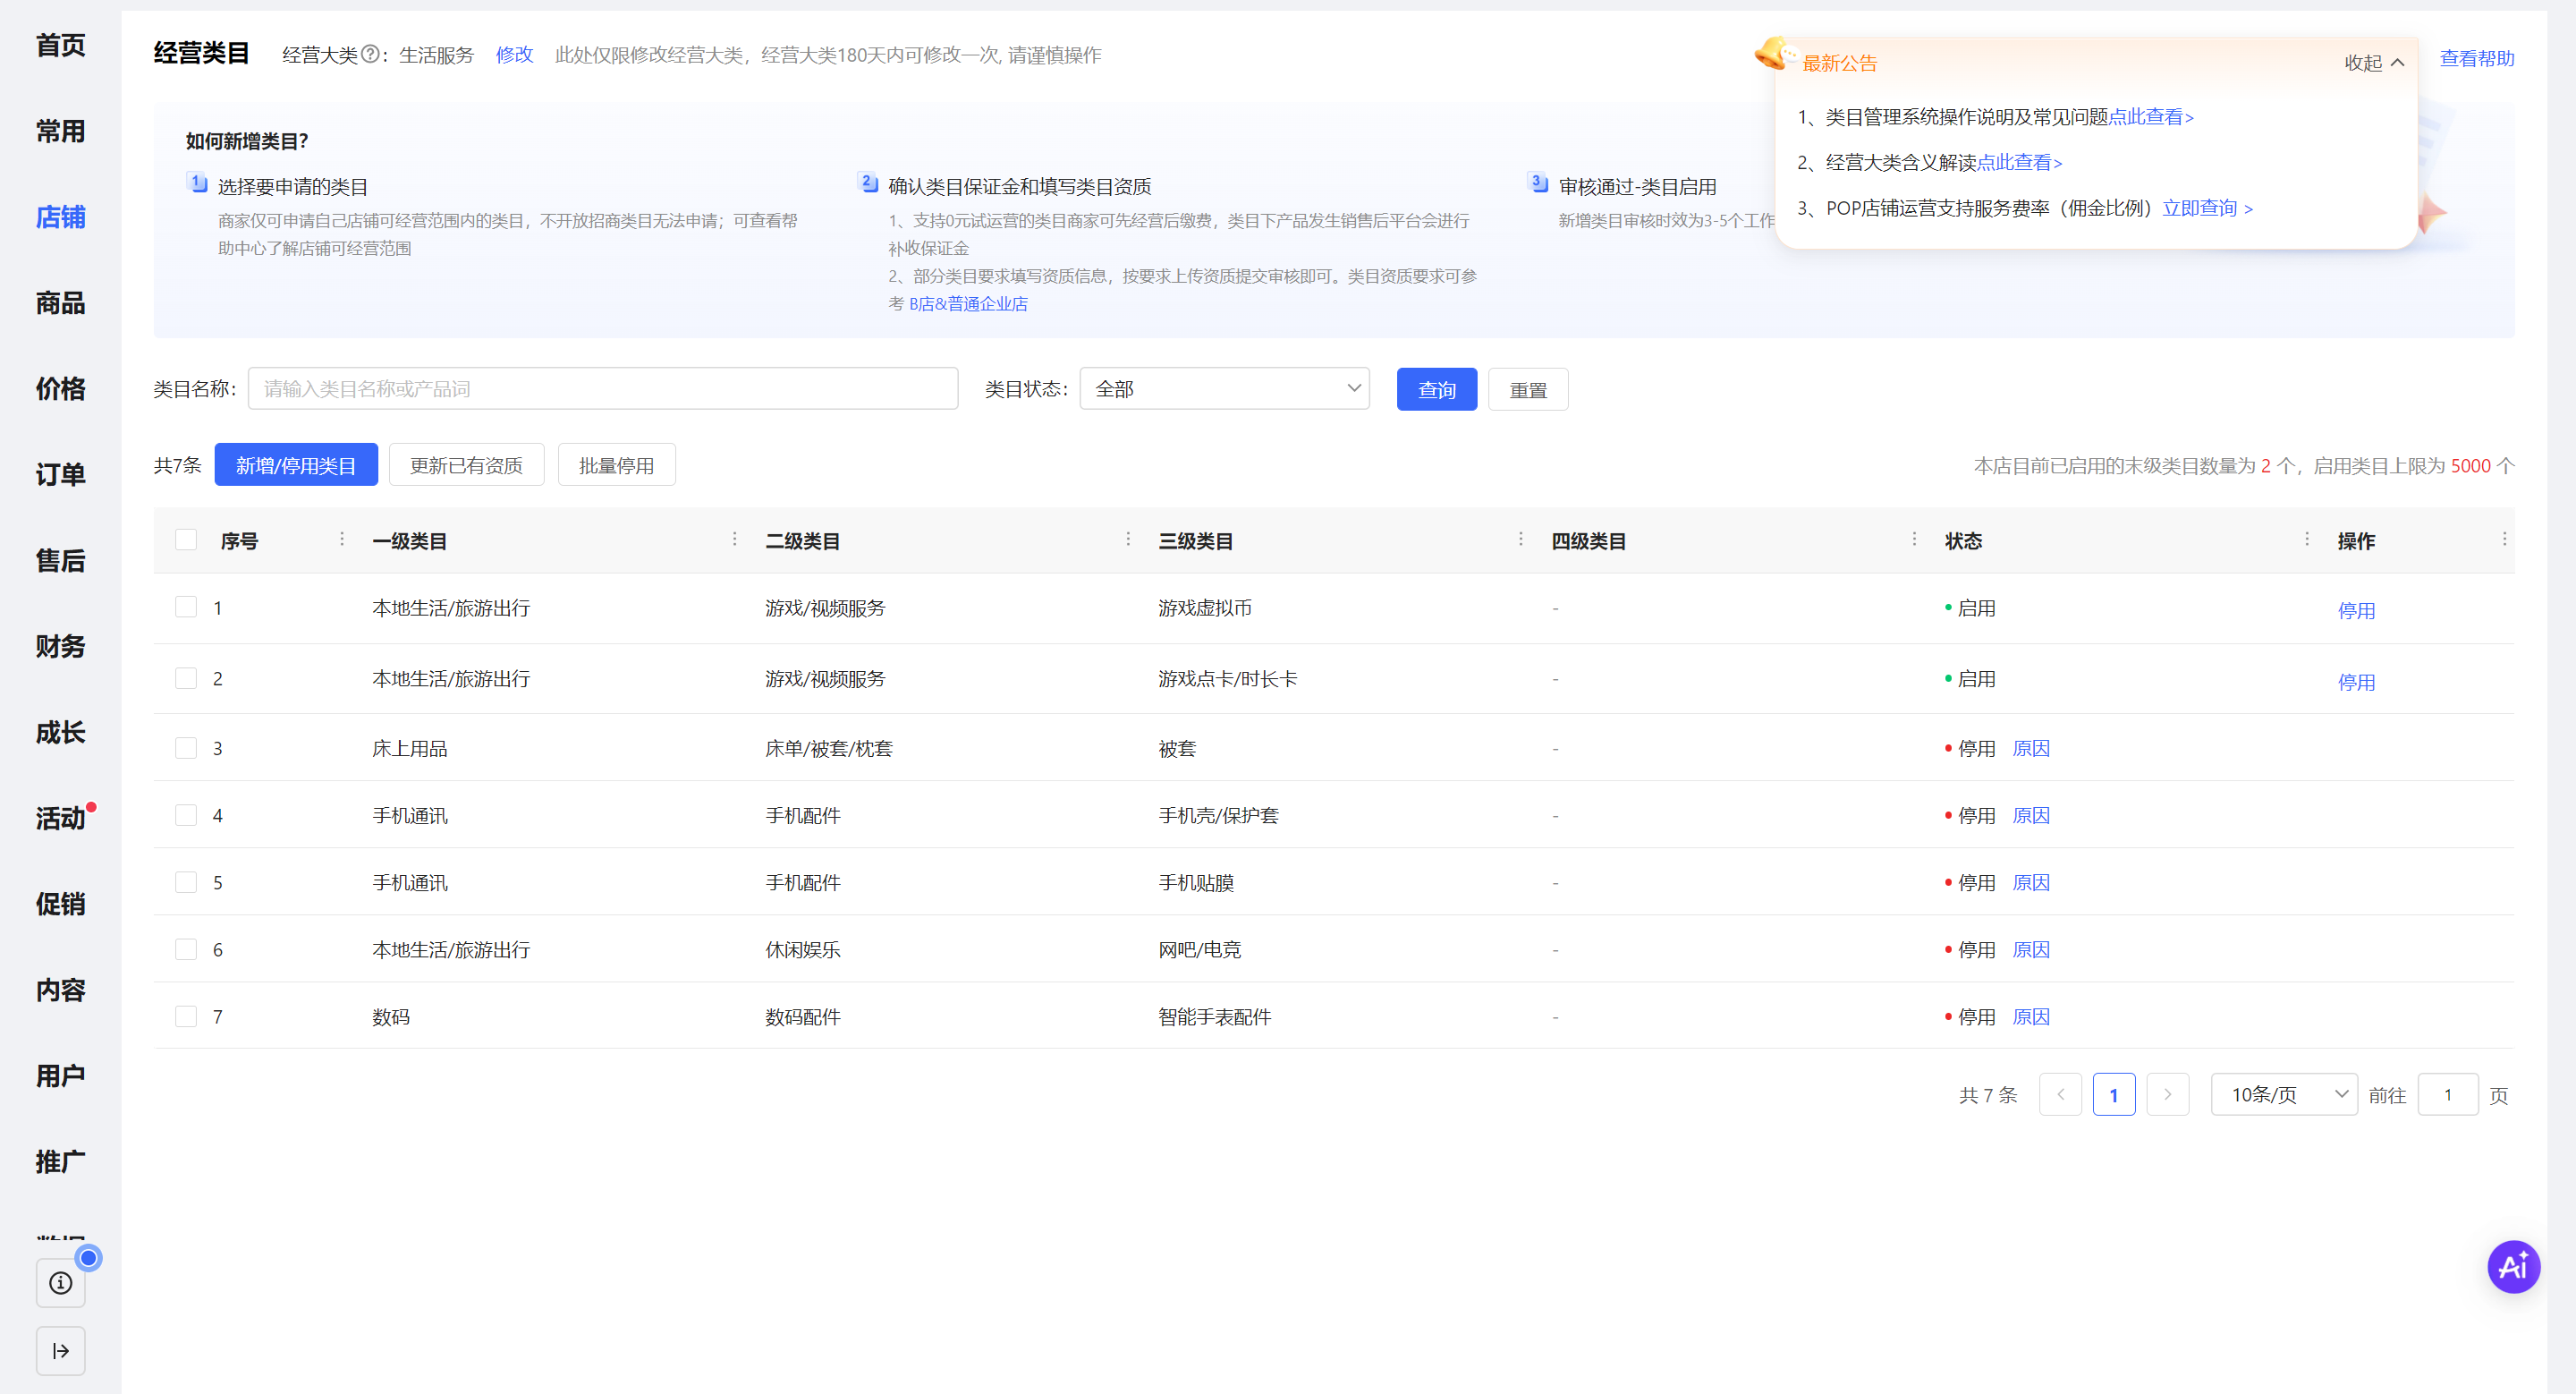
Task: Open the info icon in the sidebar bottom
Action: click(x=61, y=1282)
